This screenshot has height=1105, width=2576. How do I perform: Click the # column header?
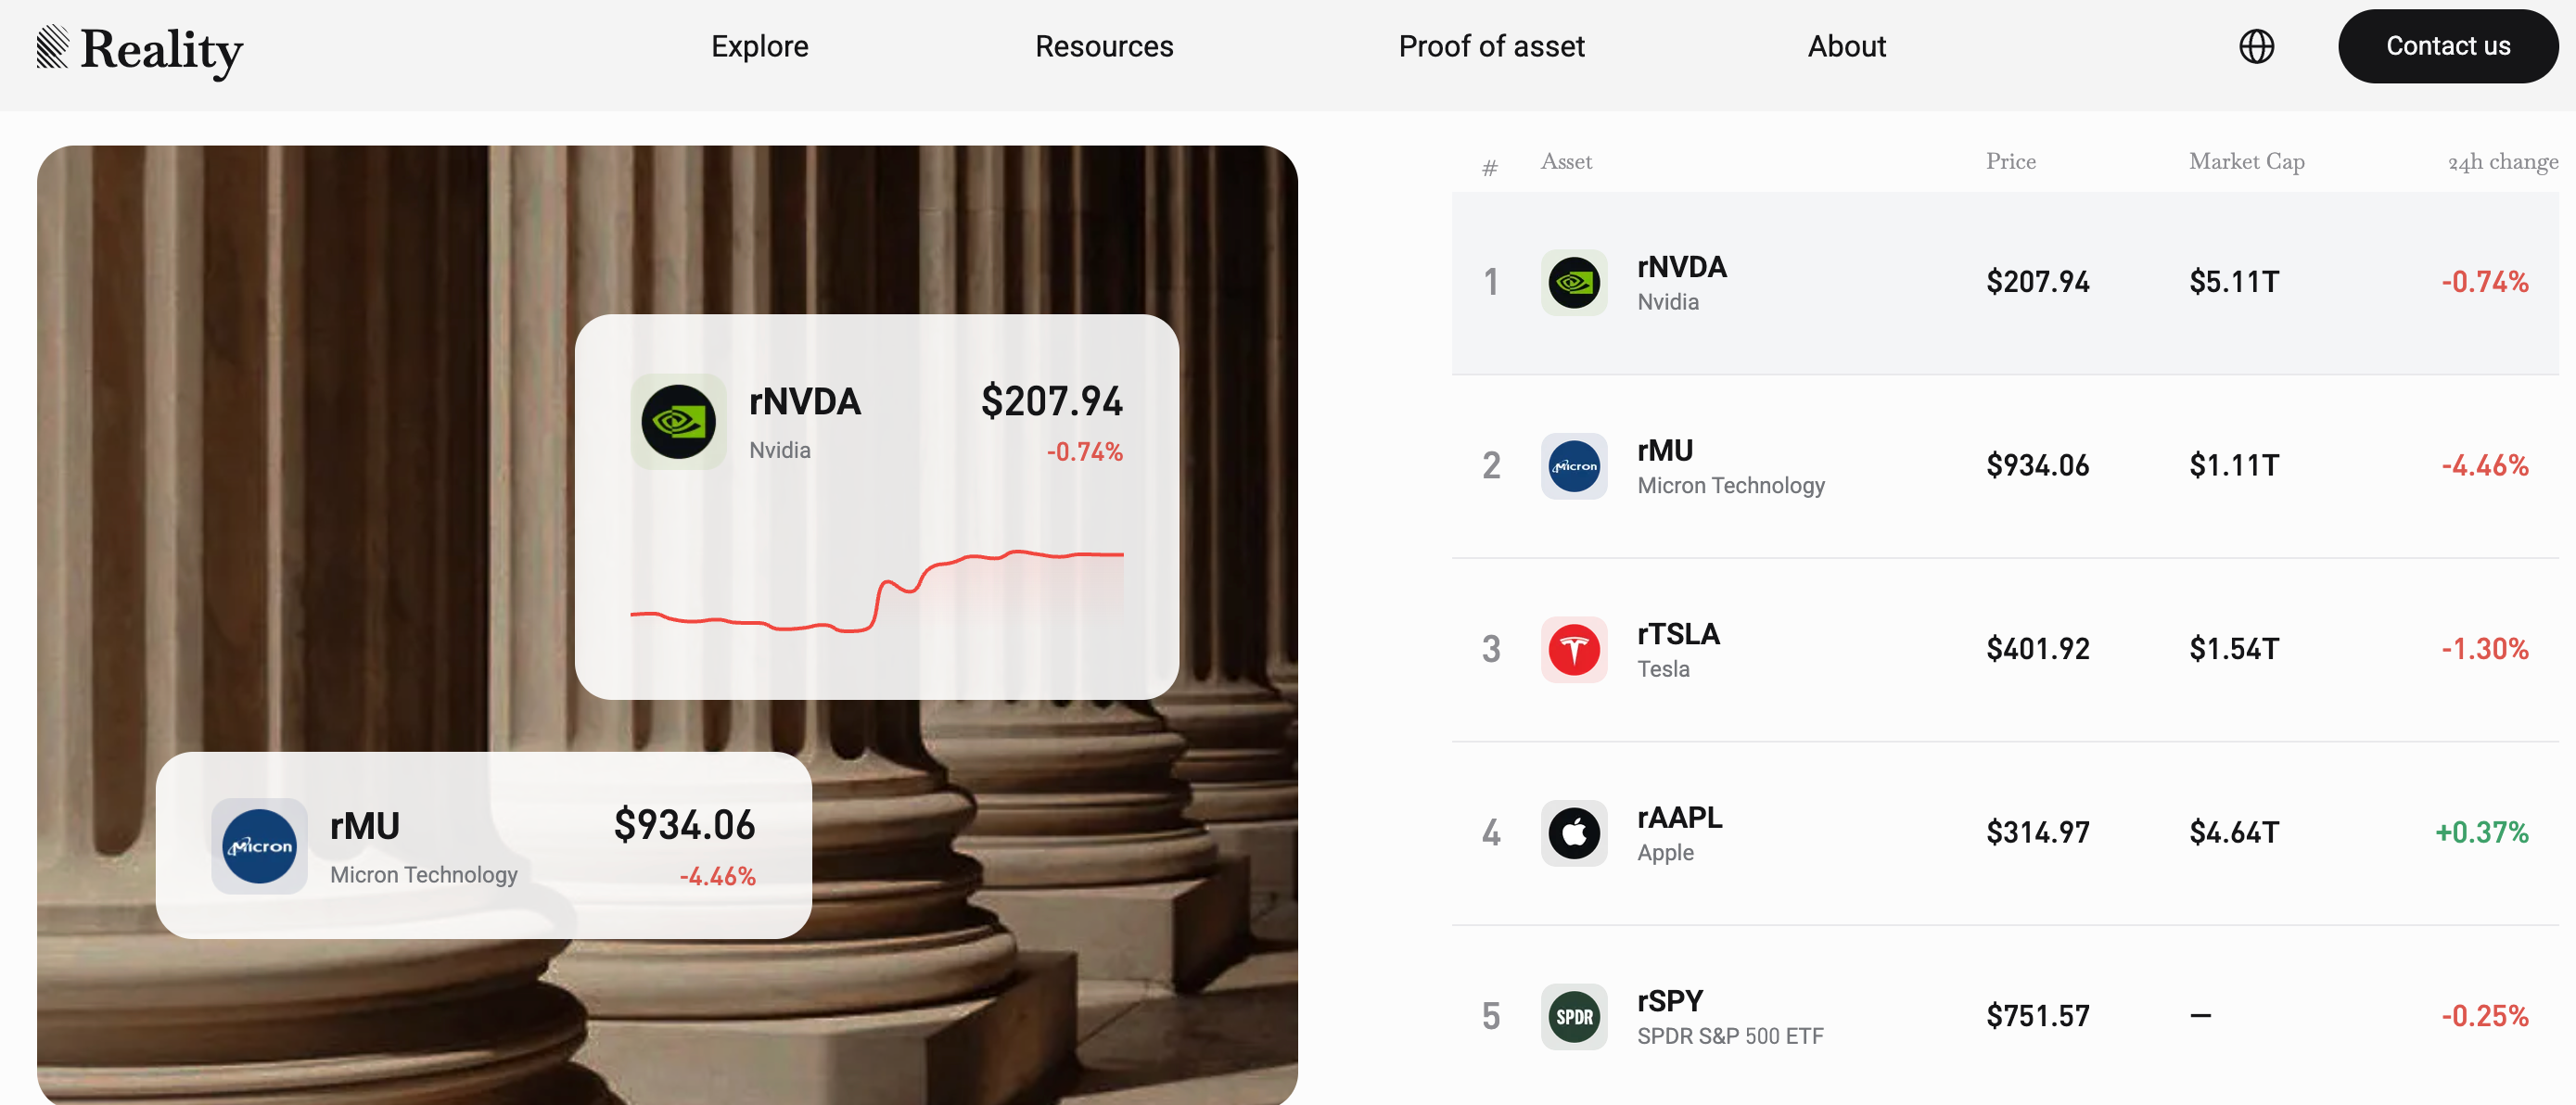tap(1489, 168)
